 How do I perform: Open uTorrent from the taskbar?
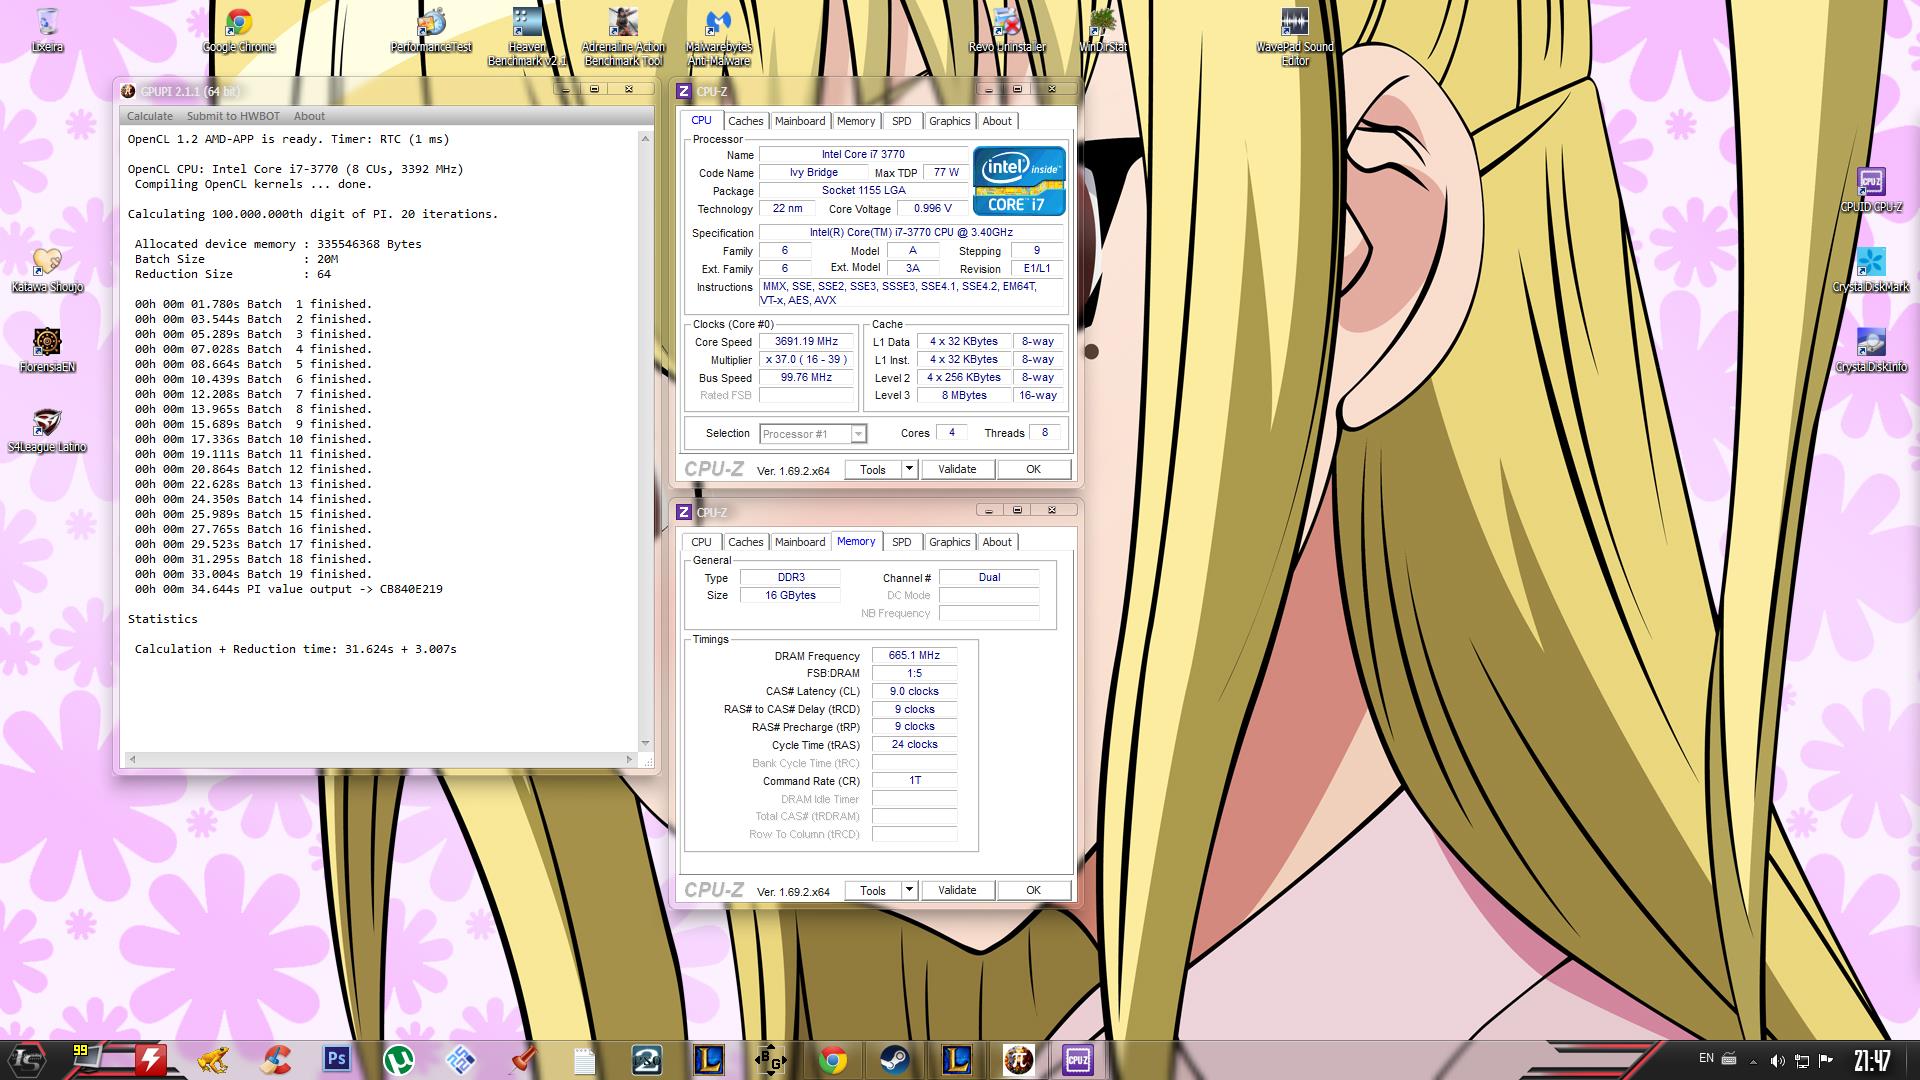[399, 1060]
